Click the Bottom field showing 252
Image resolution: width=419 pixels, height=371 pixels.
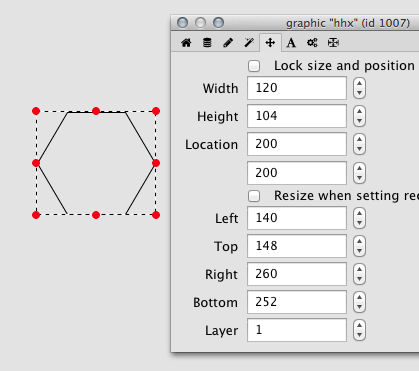tap(297, 302)
